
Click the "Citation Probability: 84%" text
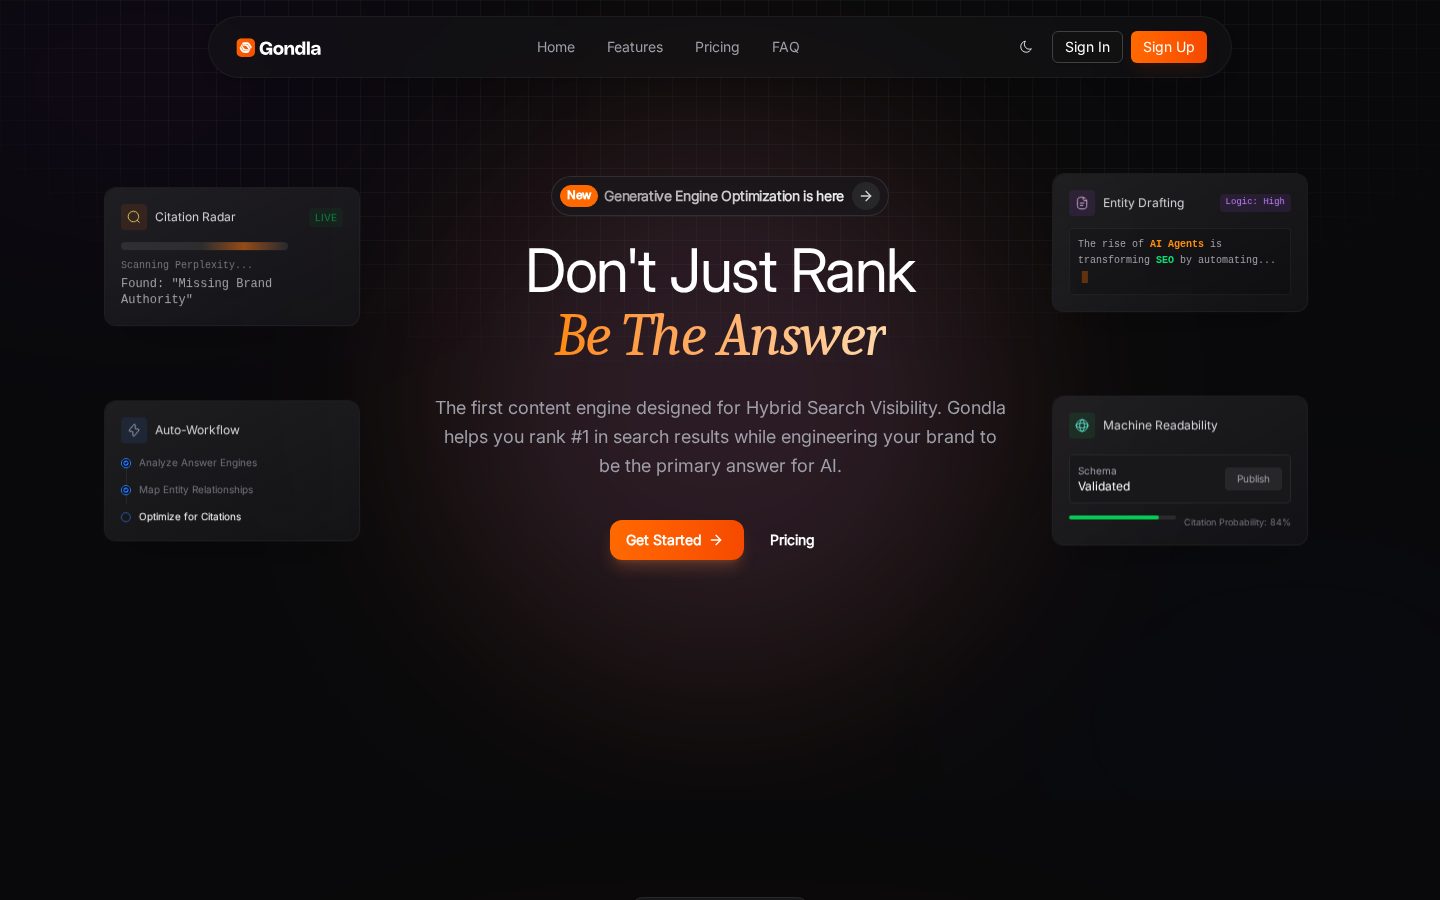click(x=1237, y=522)
